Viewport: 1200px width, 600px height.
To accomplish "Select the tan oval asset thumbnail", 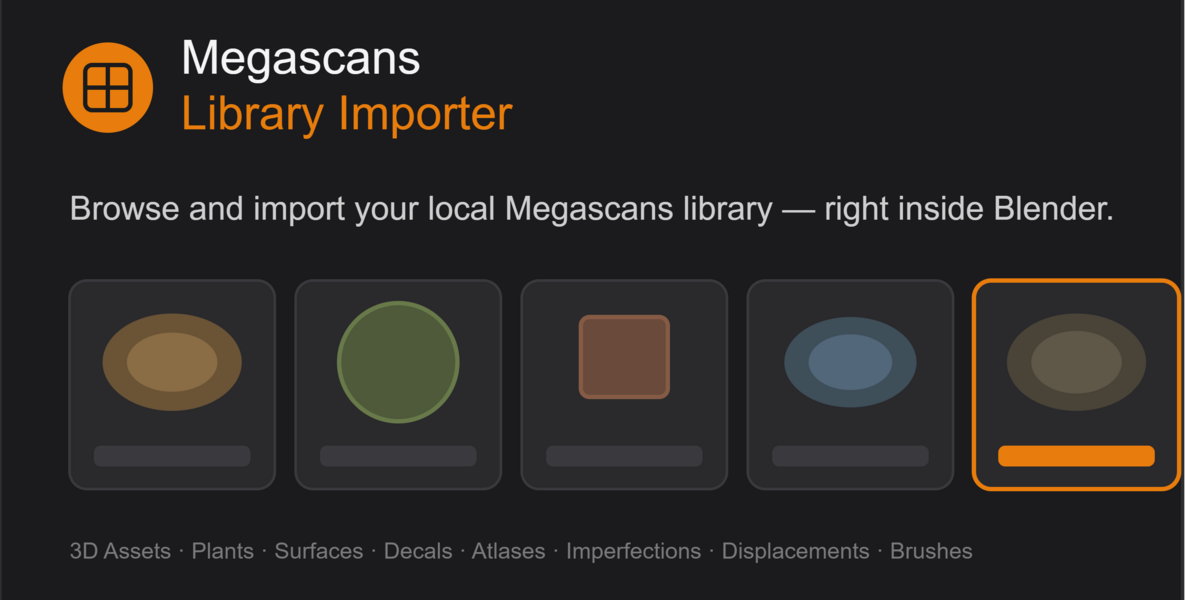I will [172, 362].
